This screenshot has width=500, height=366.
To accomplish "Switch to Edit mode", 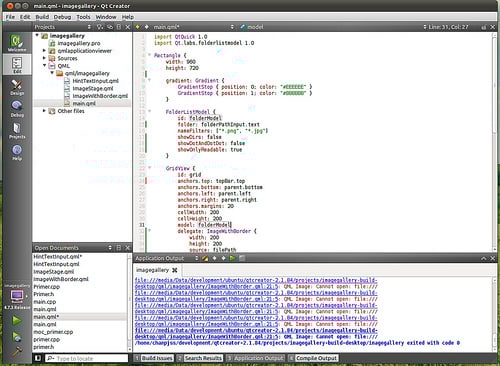I will coord(17,64).
